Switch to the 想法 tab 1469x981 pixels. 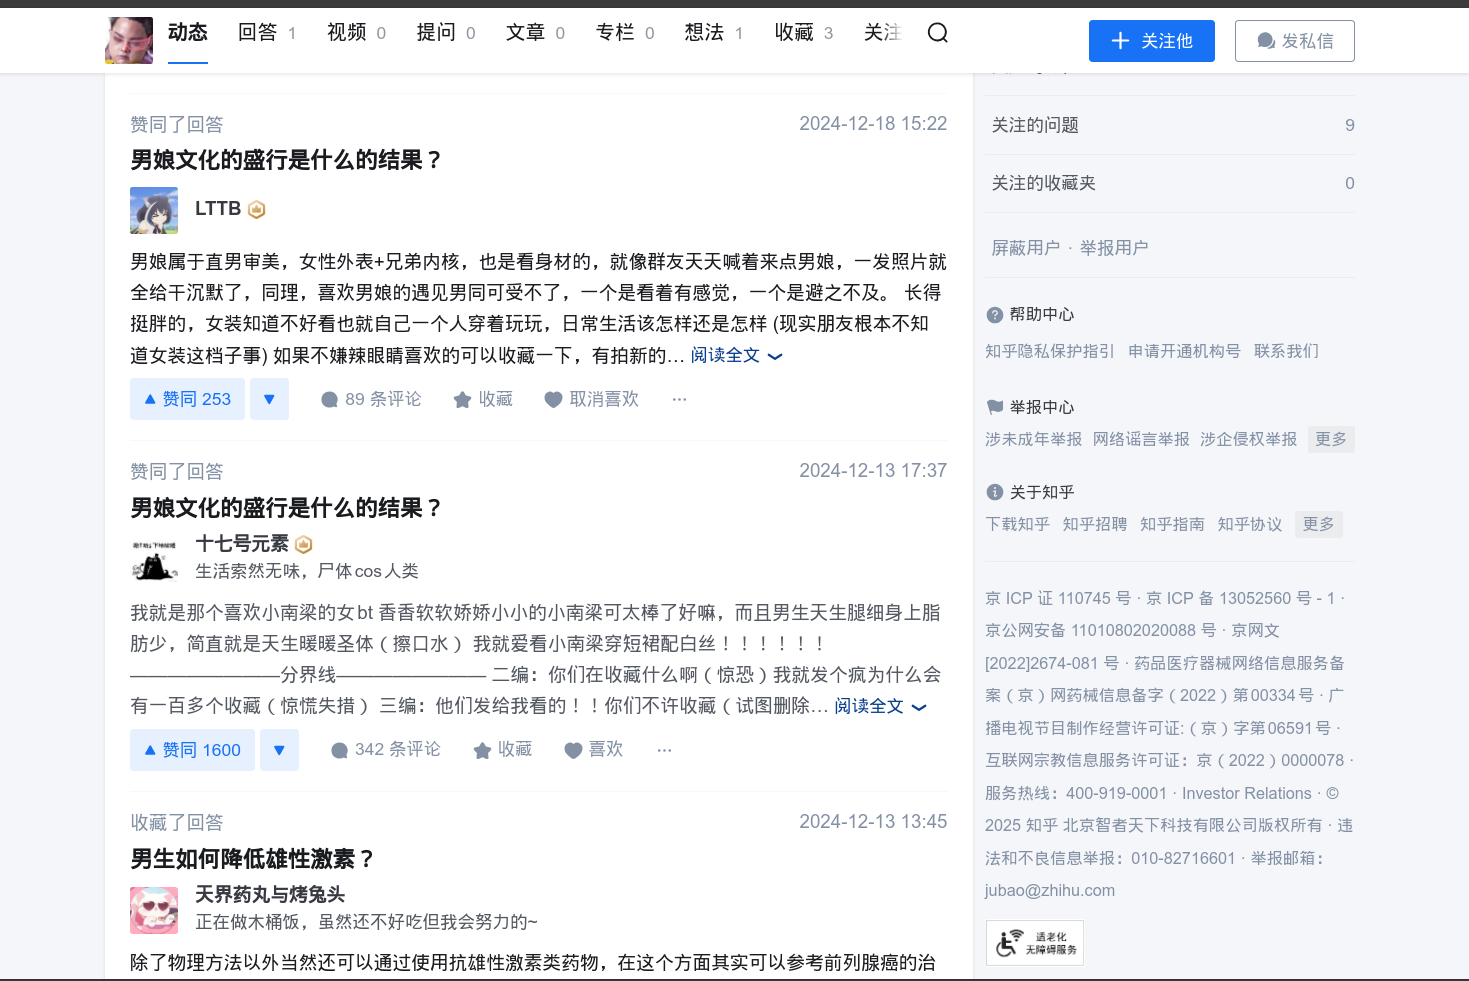click(713, 33)
